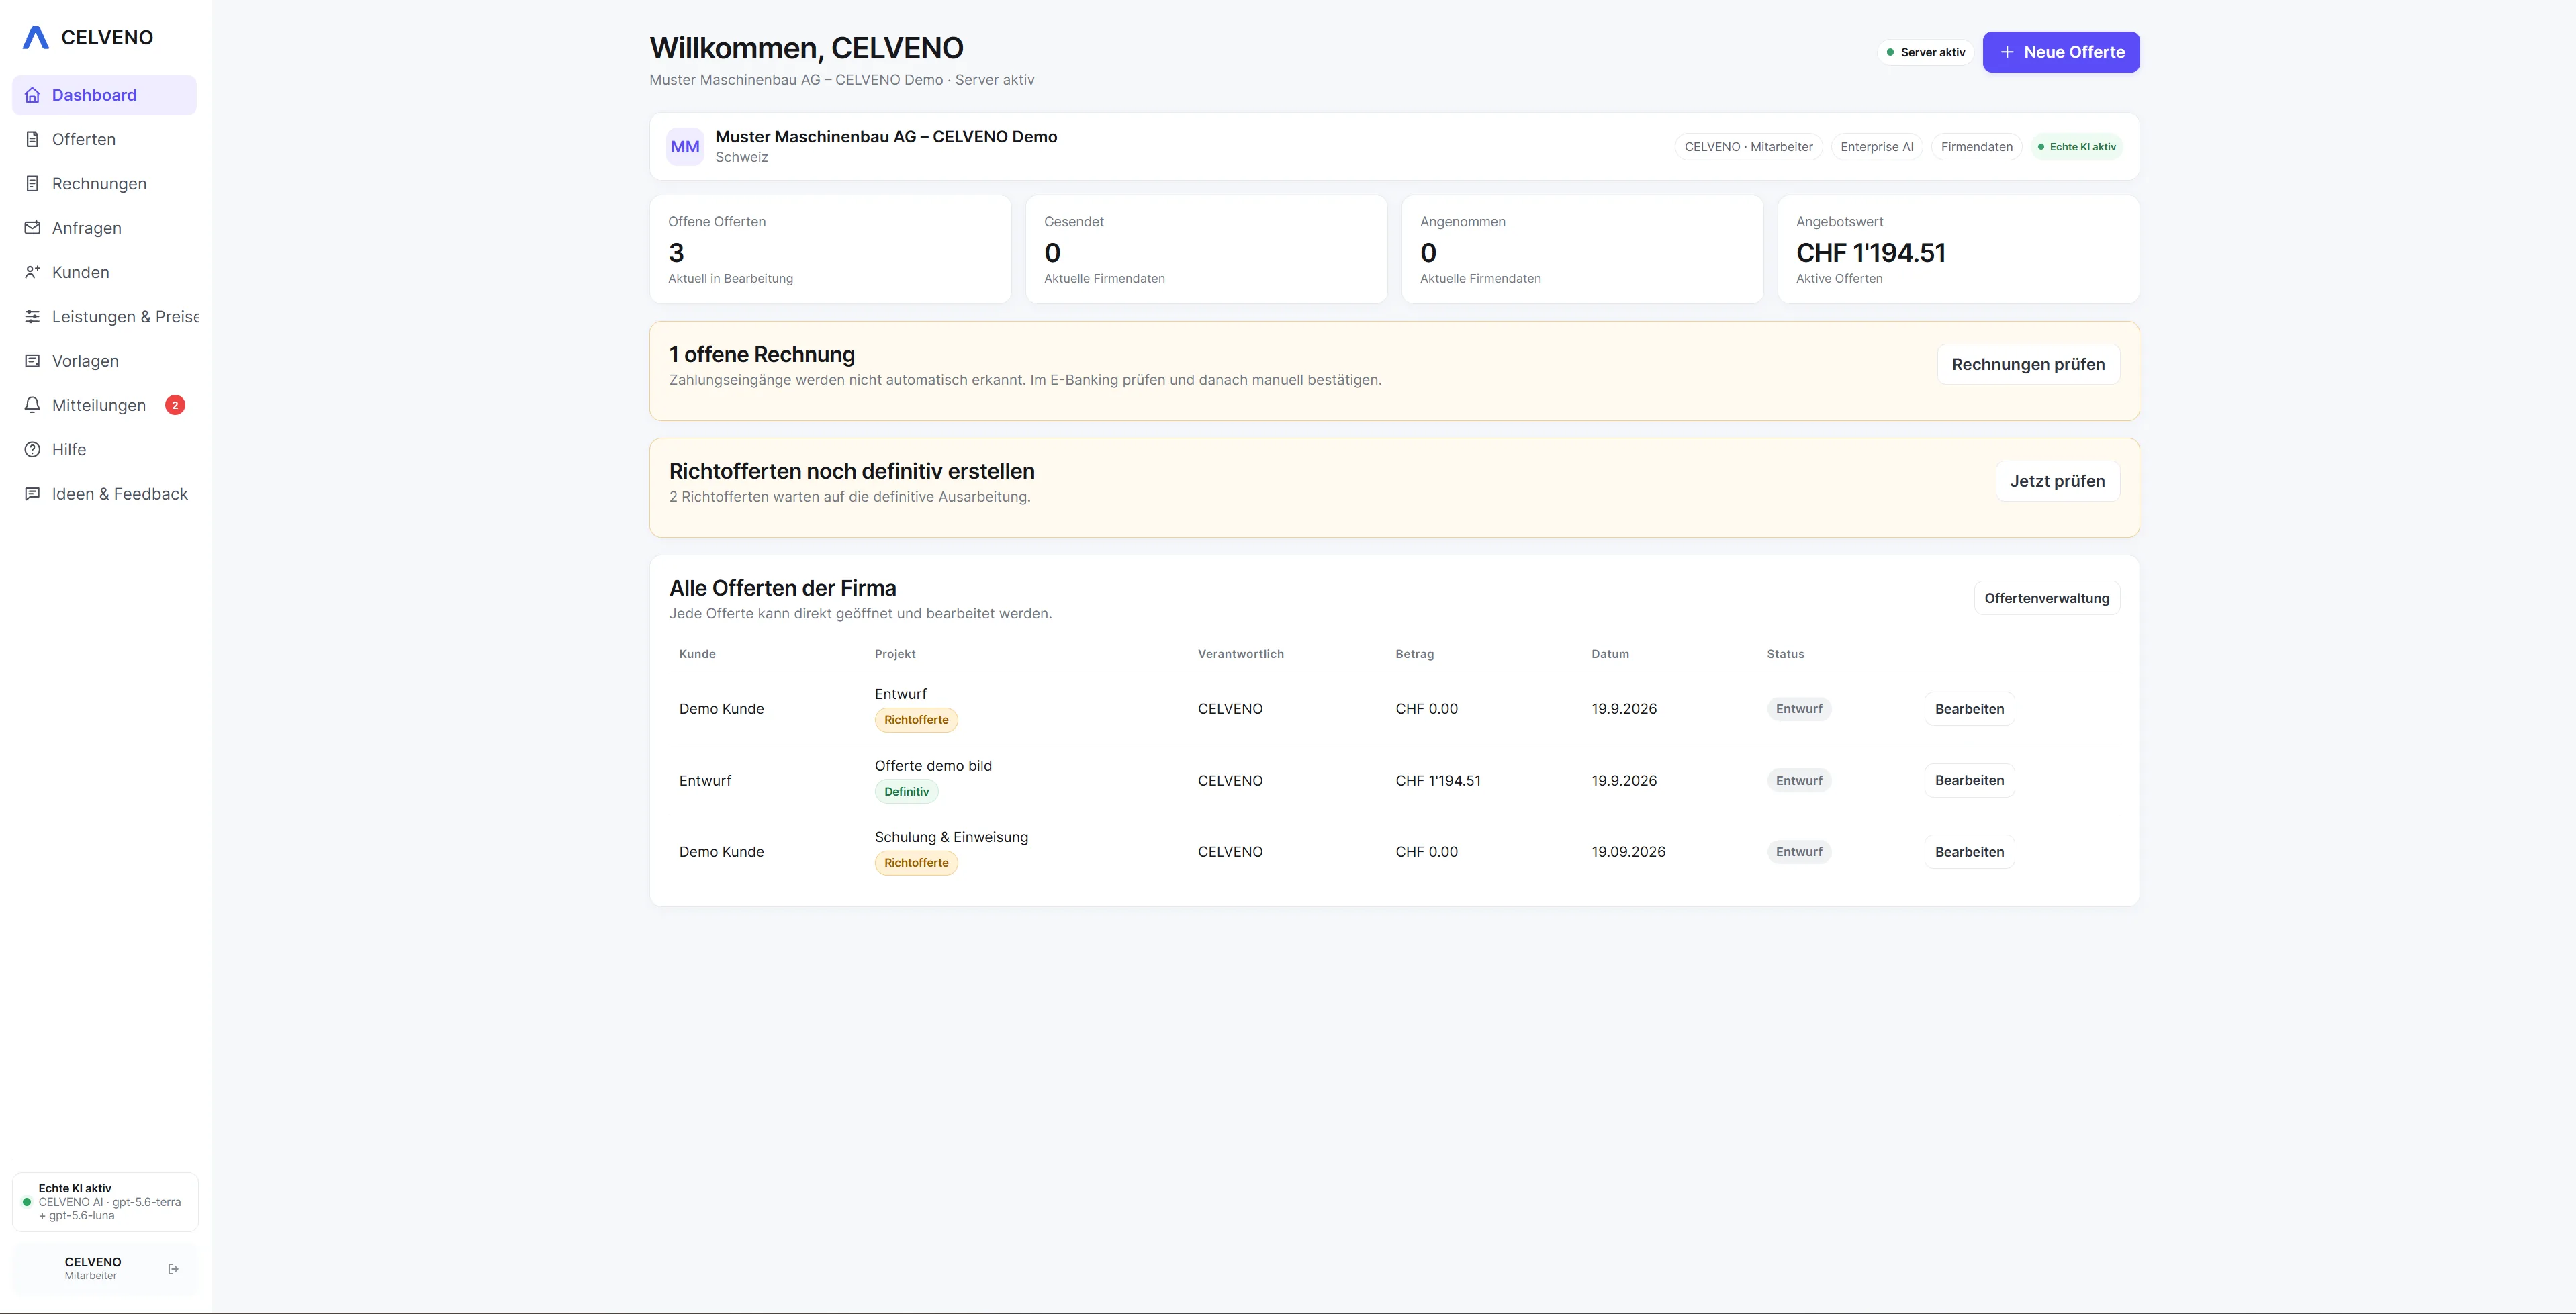Click the Definitiv badge on Offerte demo bild

[906, 792]
